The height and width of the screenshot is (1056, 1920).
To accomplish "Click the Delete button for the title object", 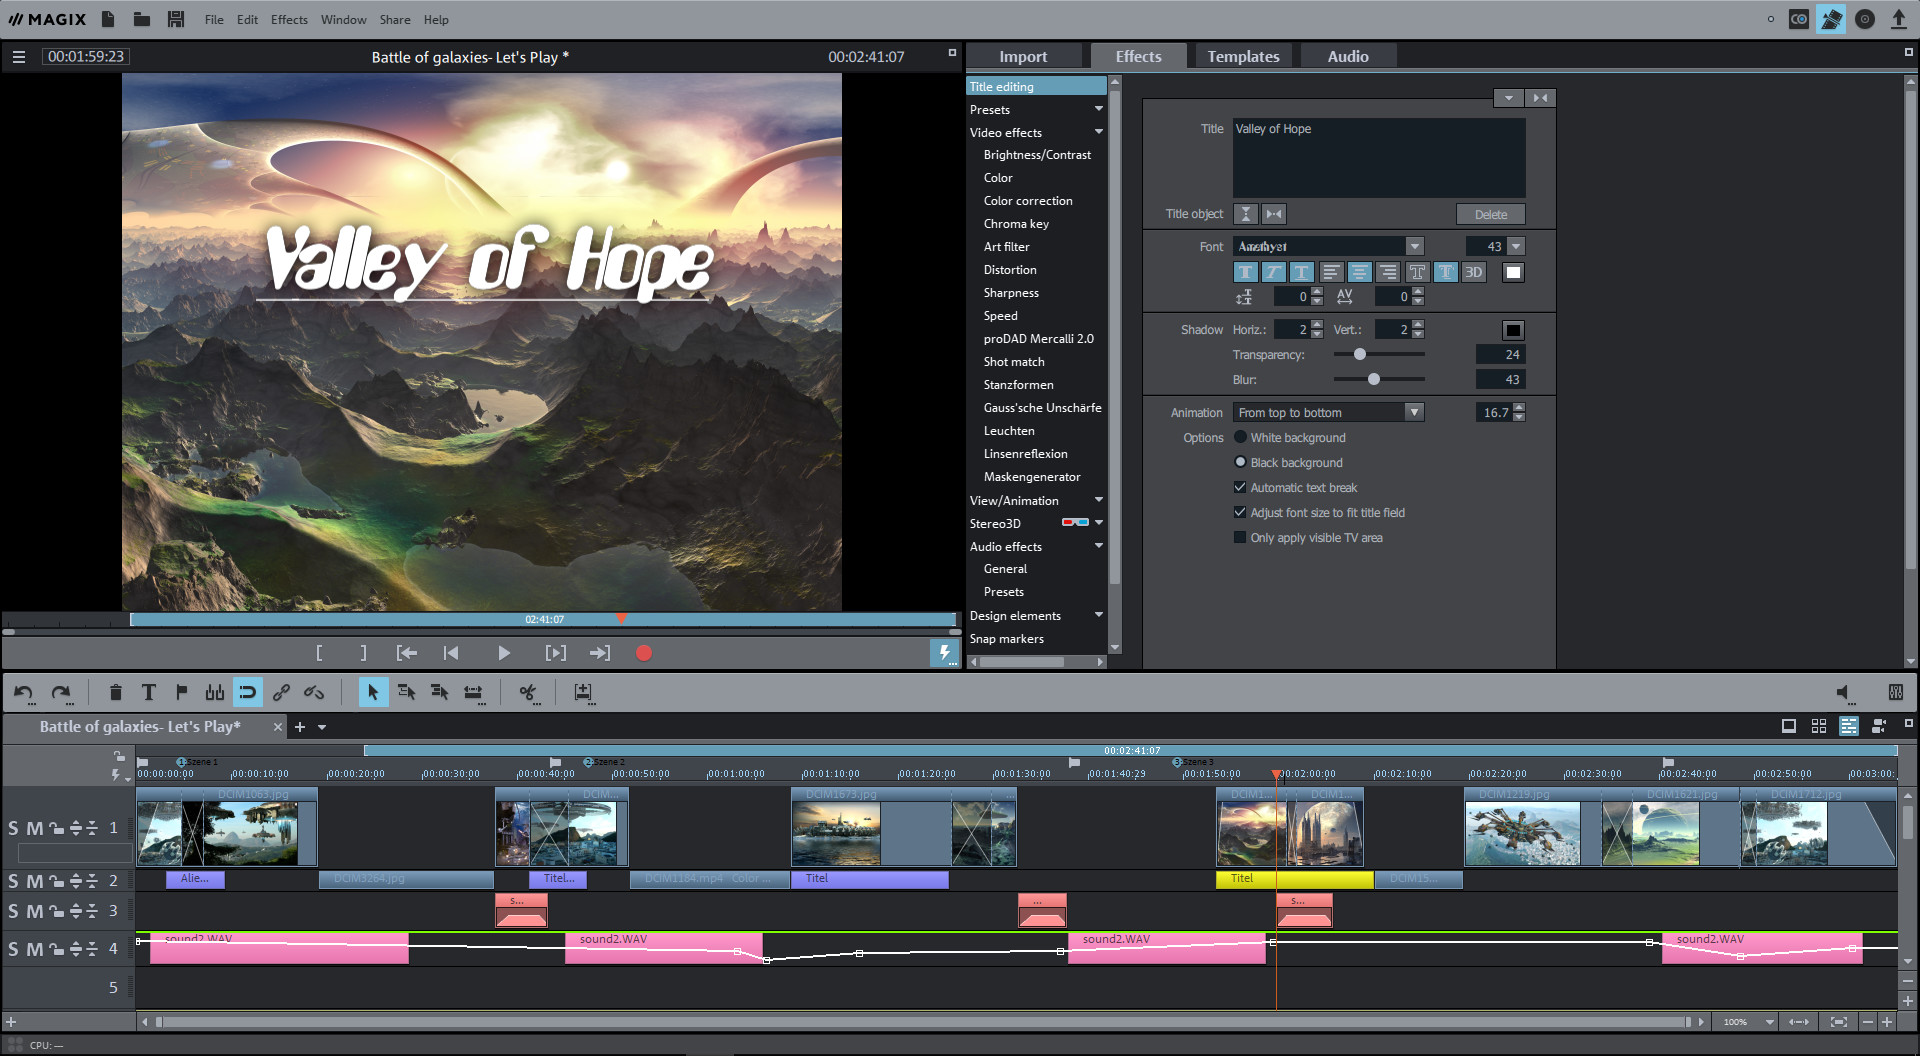I will point(1490,213).
